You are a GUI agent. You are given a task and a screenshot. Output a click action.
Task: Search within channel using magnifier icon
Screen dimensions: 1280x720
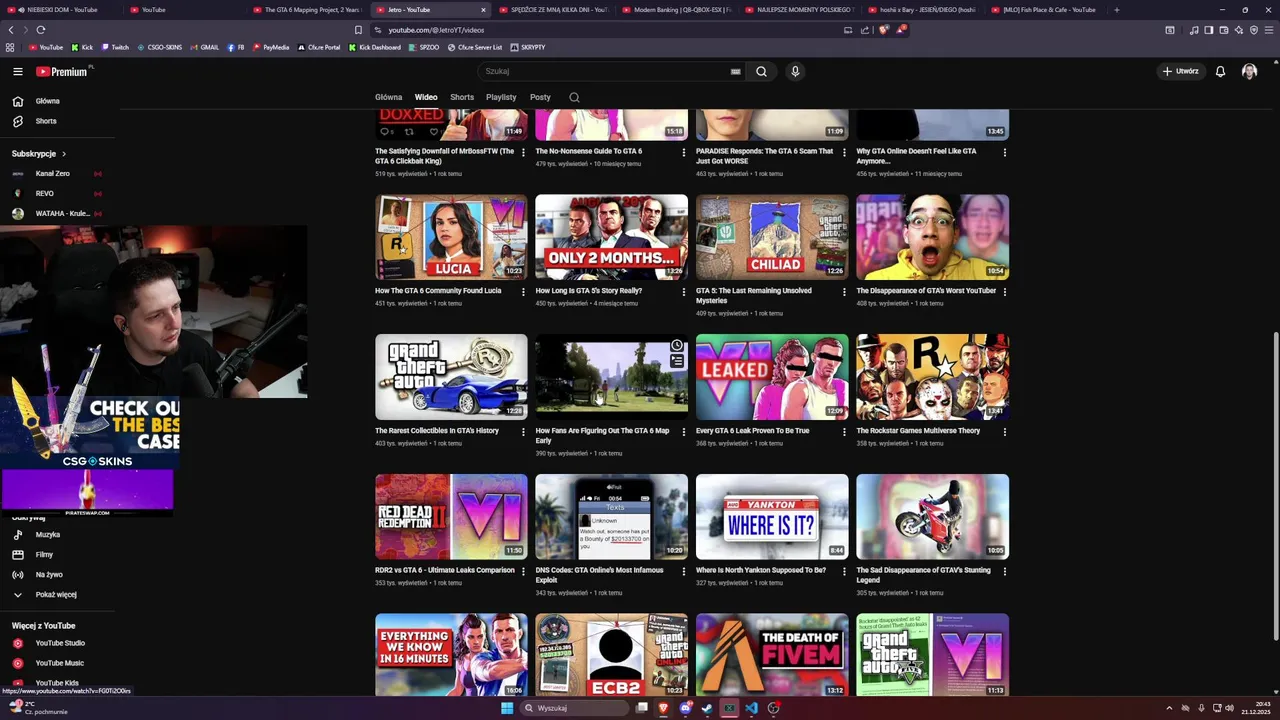click(574, 97)
